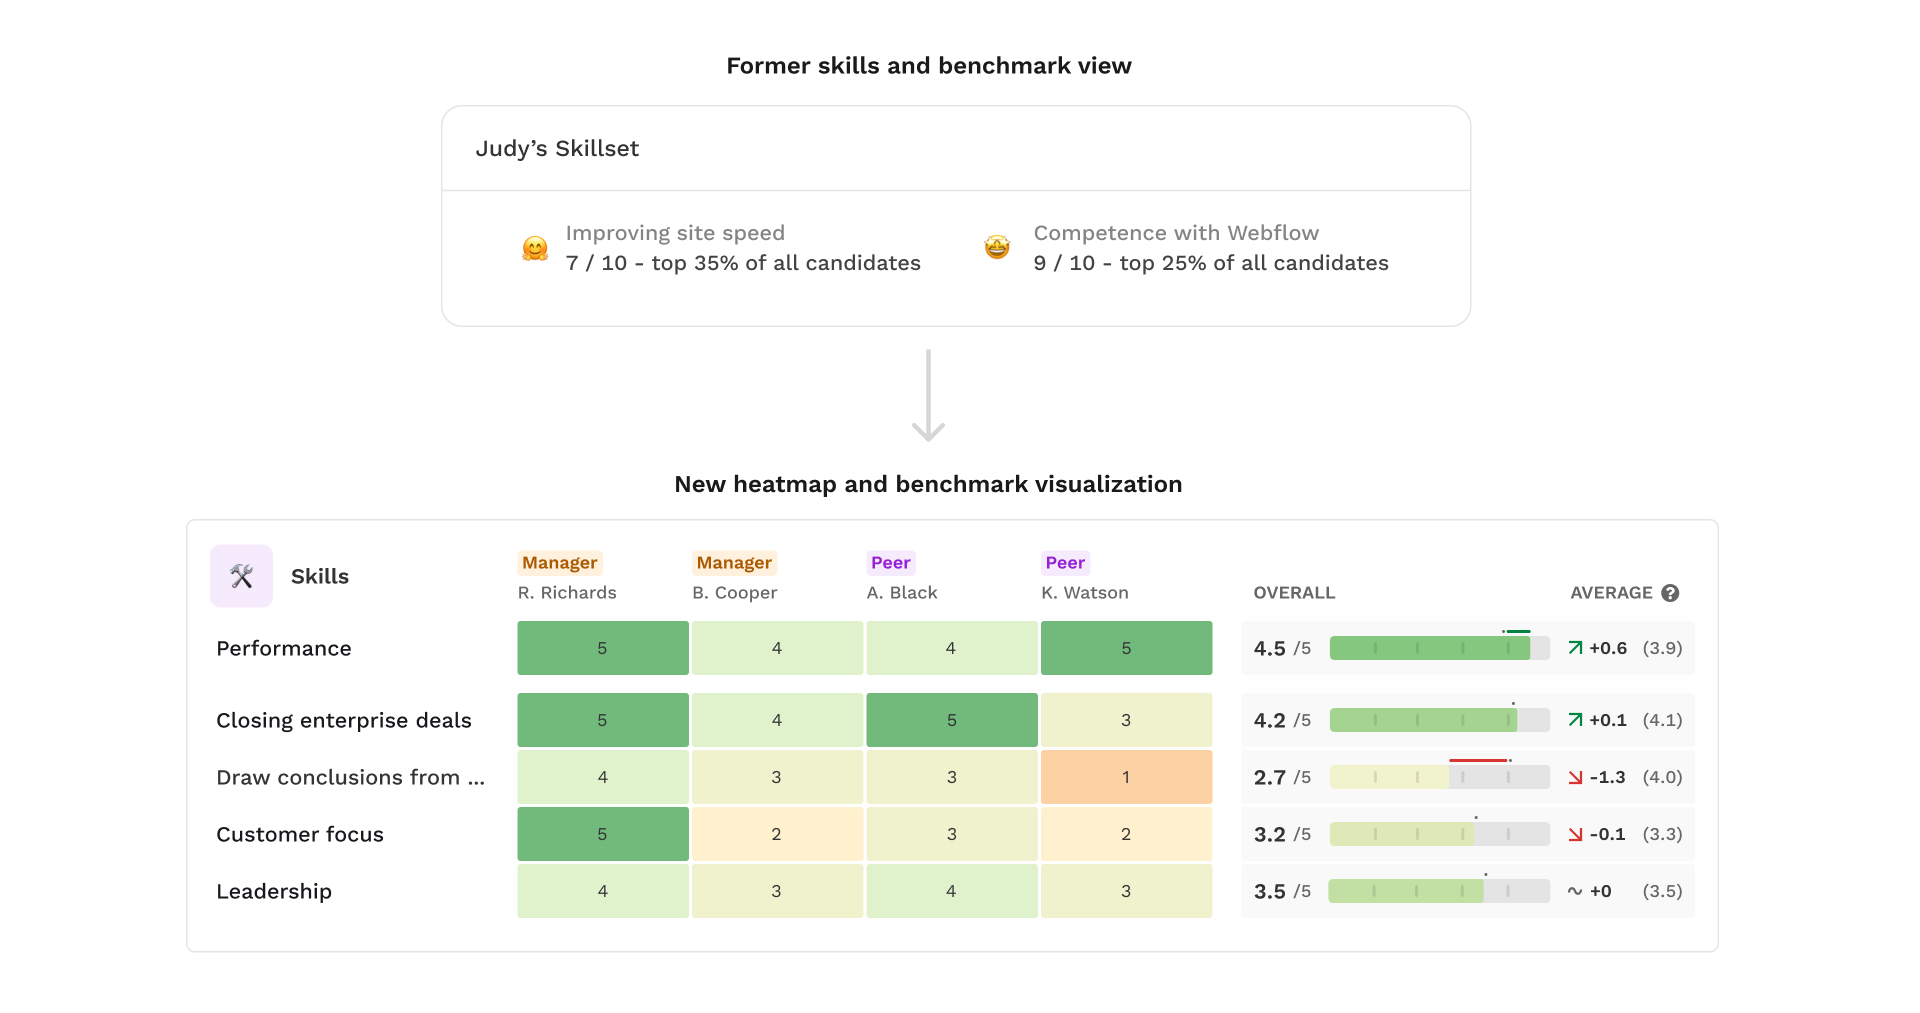Click the star-eyes emoji for Webflow competence
Image resolution: width=1920 pixels, height=1013 pixels.
coord(997,247)
